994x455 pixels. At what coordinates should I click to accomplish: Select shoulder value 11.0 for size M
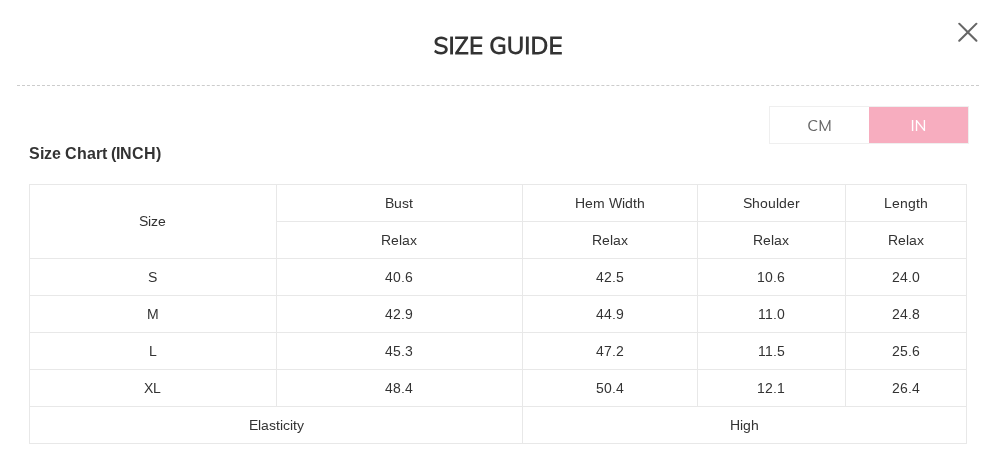[771, 314]
